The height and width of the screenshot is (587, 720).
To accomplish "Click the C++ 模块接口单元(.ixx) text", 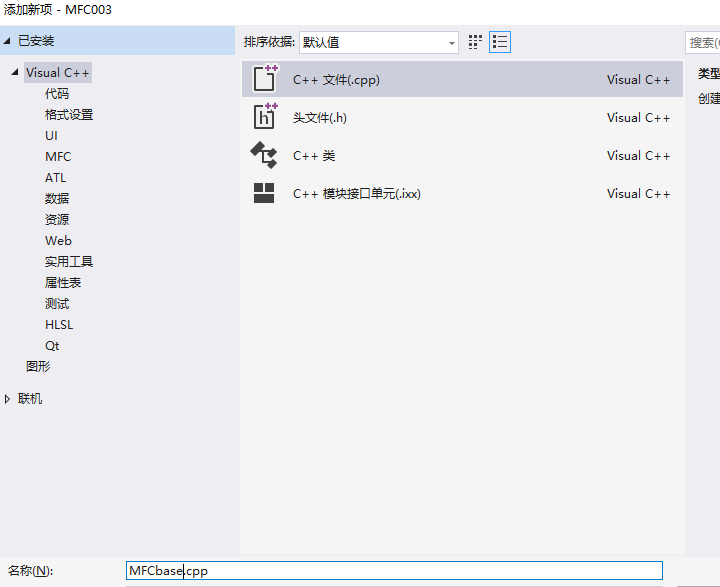I will click(357, 194).
